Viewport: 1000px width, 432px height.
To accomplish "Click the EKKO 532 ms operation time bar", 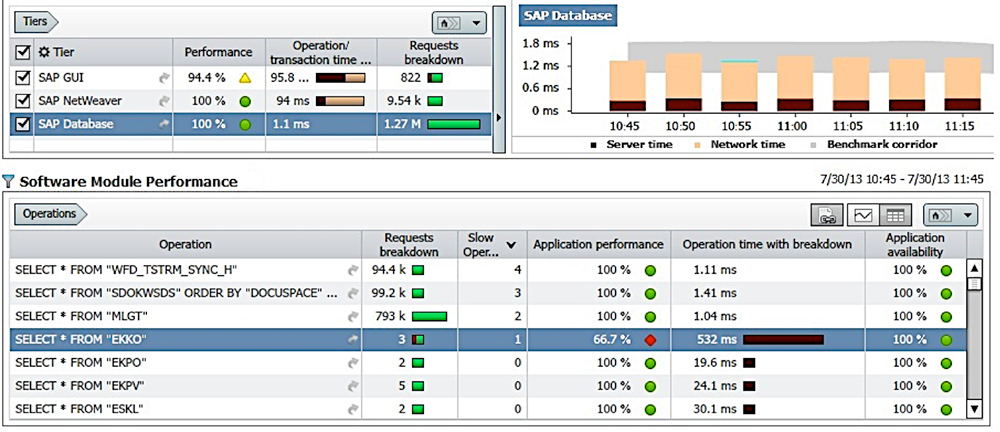I will [x=783, y=339].
